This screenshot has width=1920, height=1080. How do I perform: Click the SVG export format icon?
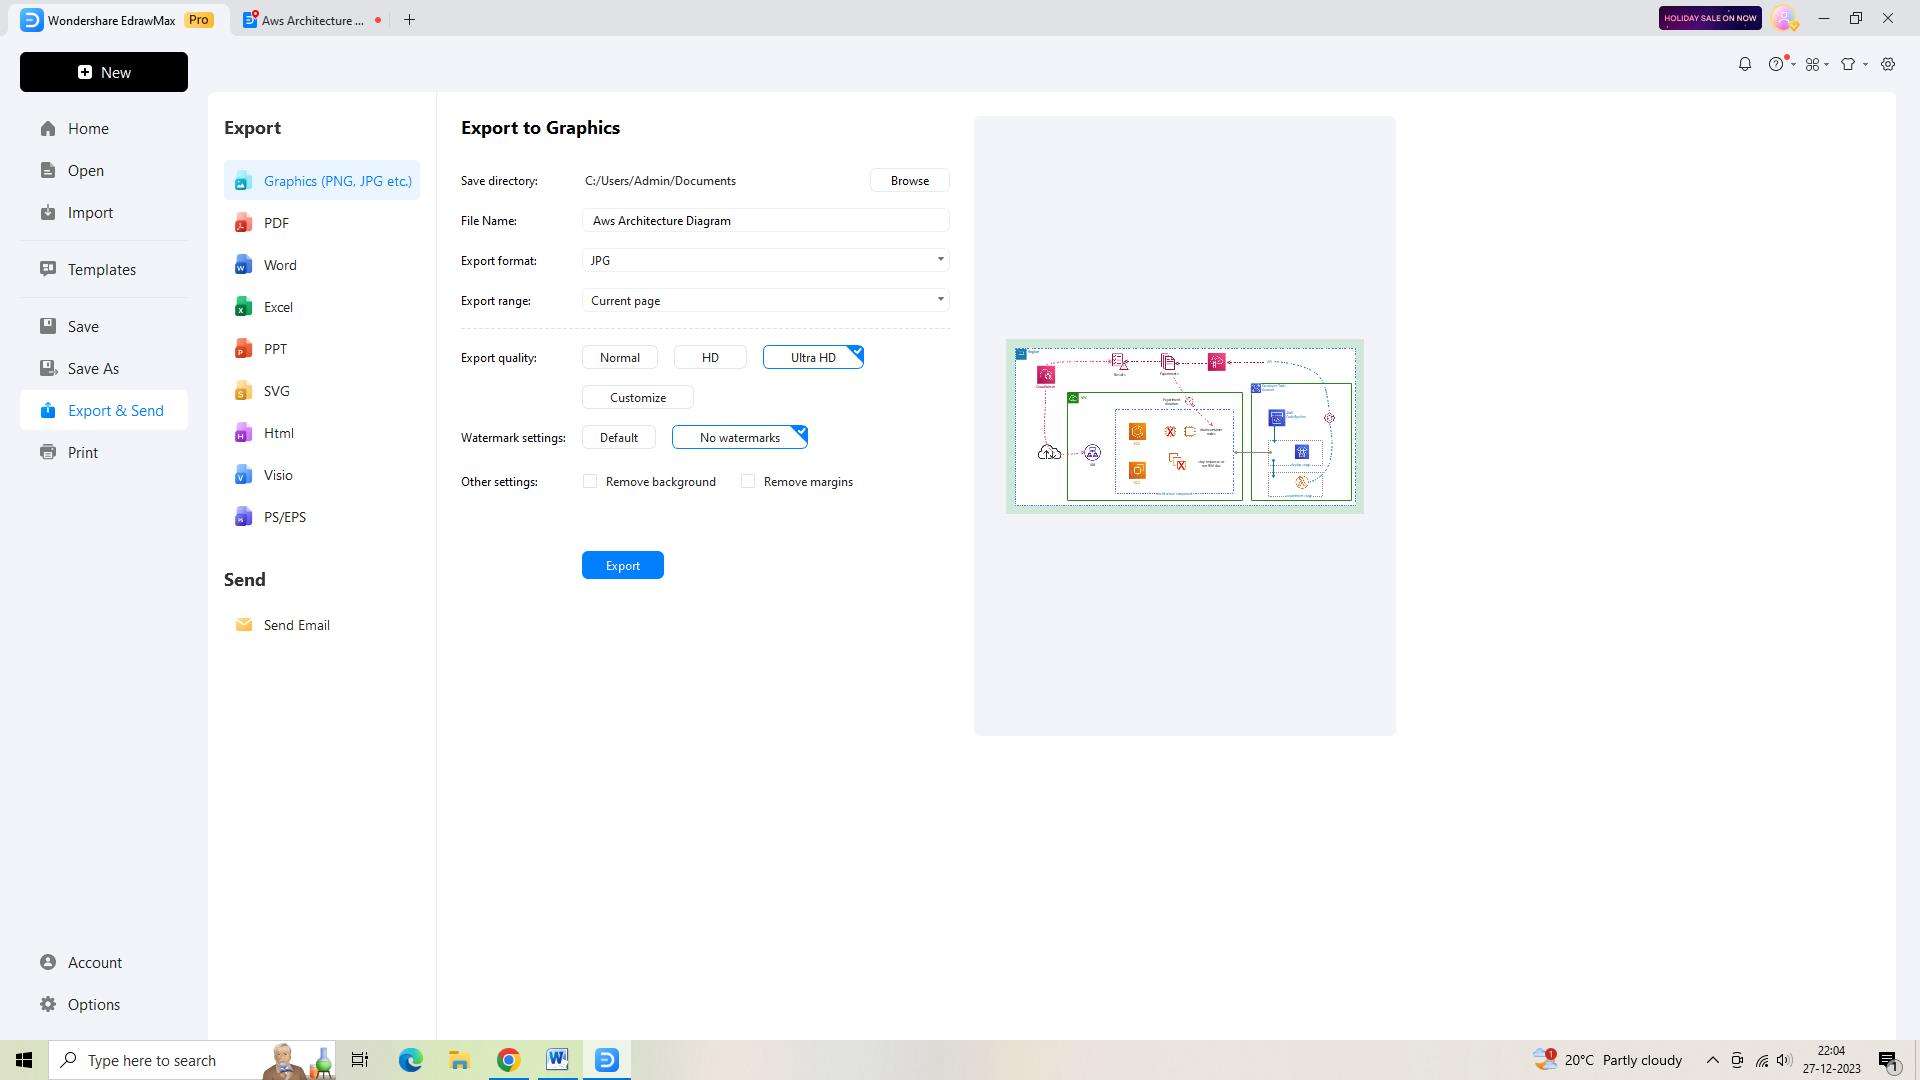(244, 390)
